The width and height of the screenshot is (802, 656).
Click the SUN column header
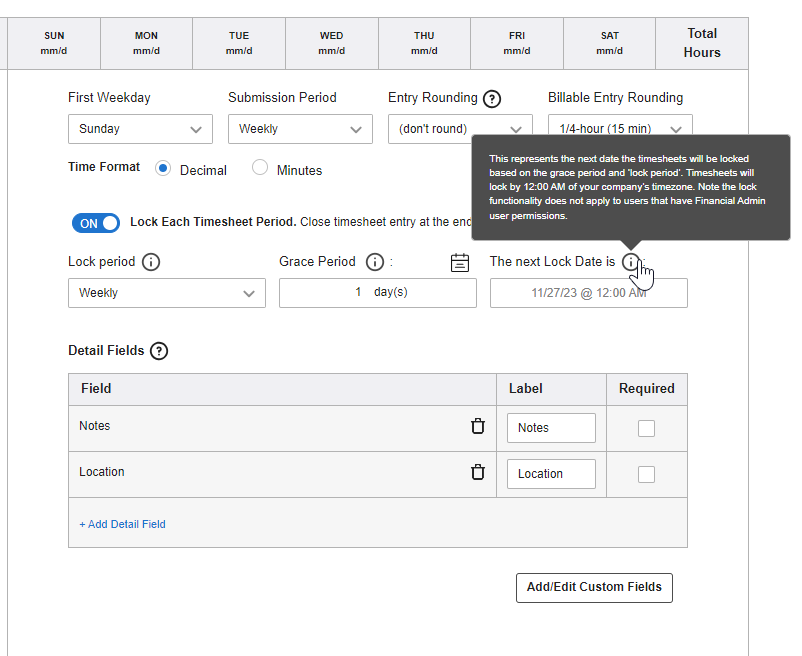point(54,43)
